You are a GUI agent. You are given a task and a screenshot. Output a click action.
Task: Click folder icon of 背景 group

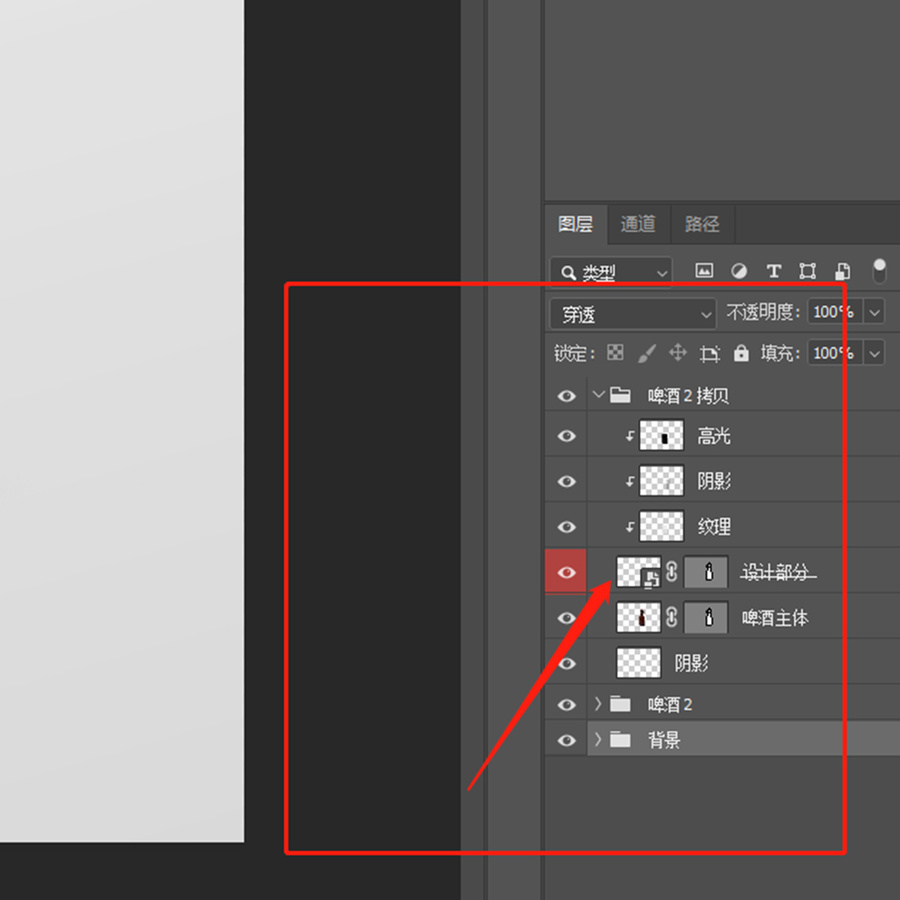click(620, 739)
